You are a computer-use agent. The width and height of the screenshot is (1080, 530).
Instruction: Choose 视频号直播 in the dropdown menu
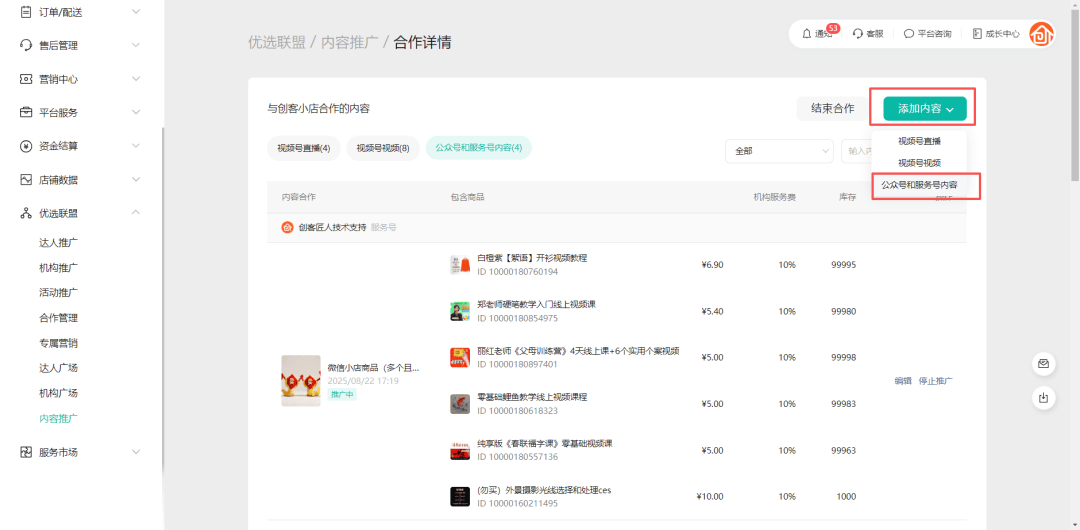click(x=919, y=141)
